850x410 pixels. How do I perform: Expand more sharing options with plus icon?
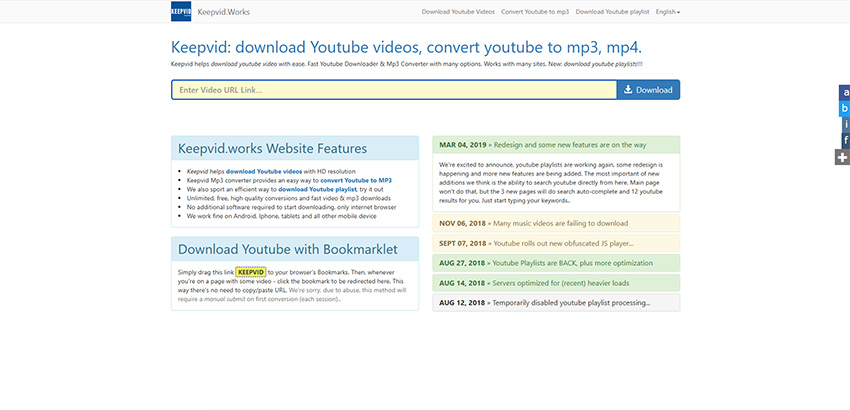(844, 157)
